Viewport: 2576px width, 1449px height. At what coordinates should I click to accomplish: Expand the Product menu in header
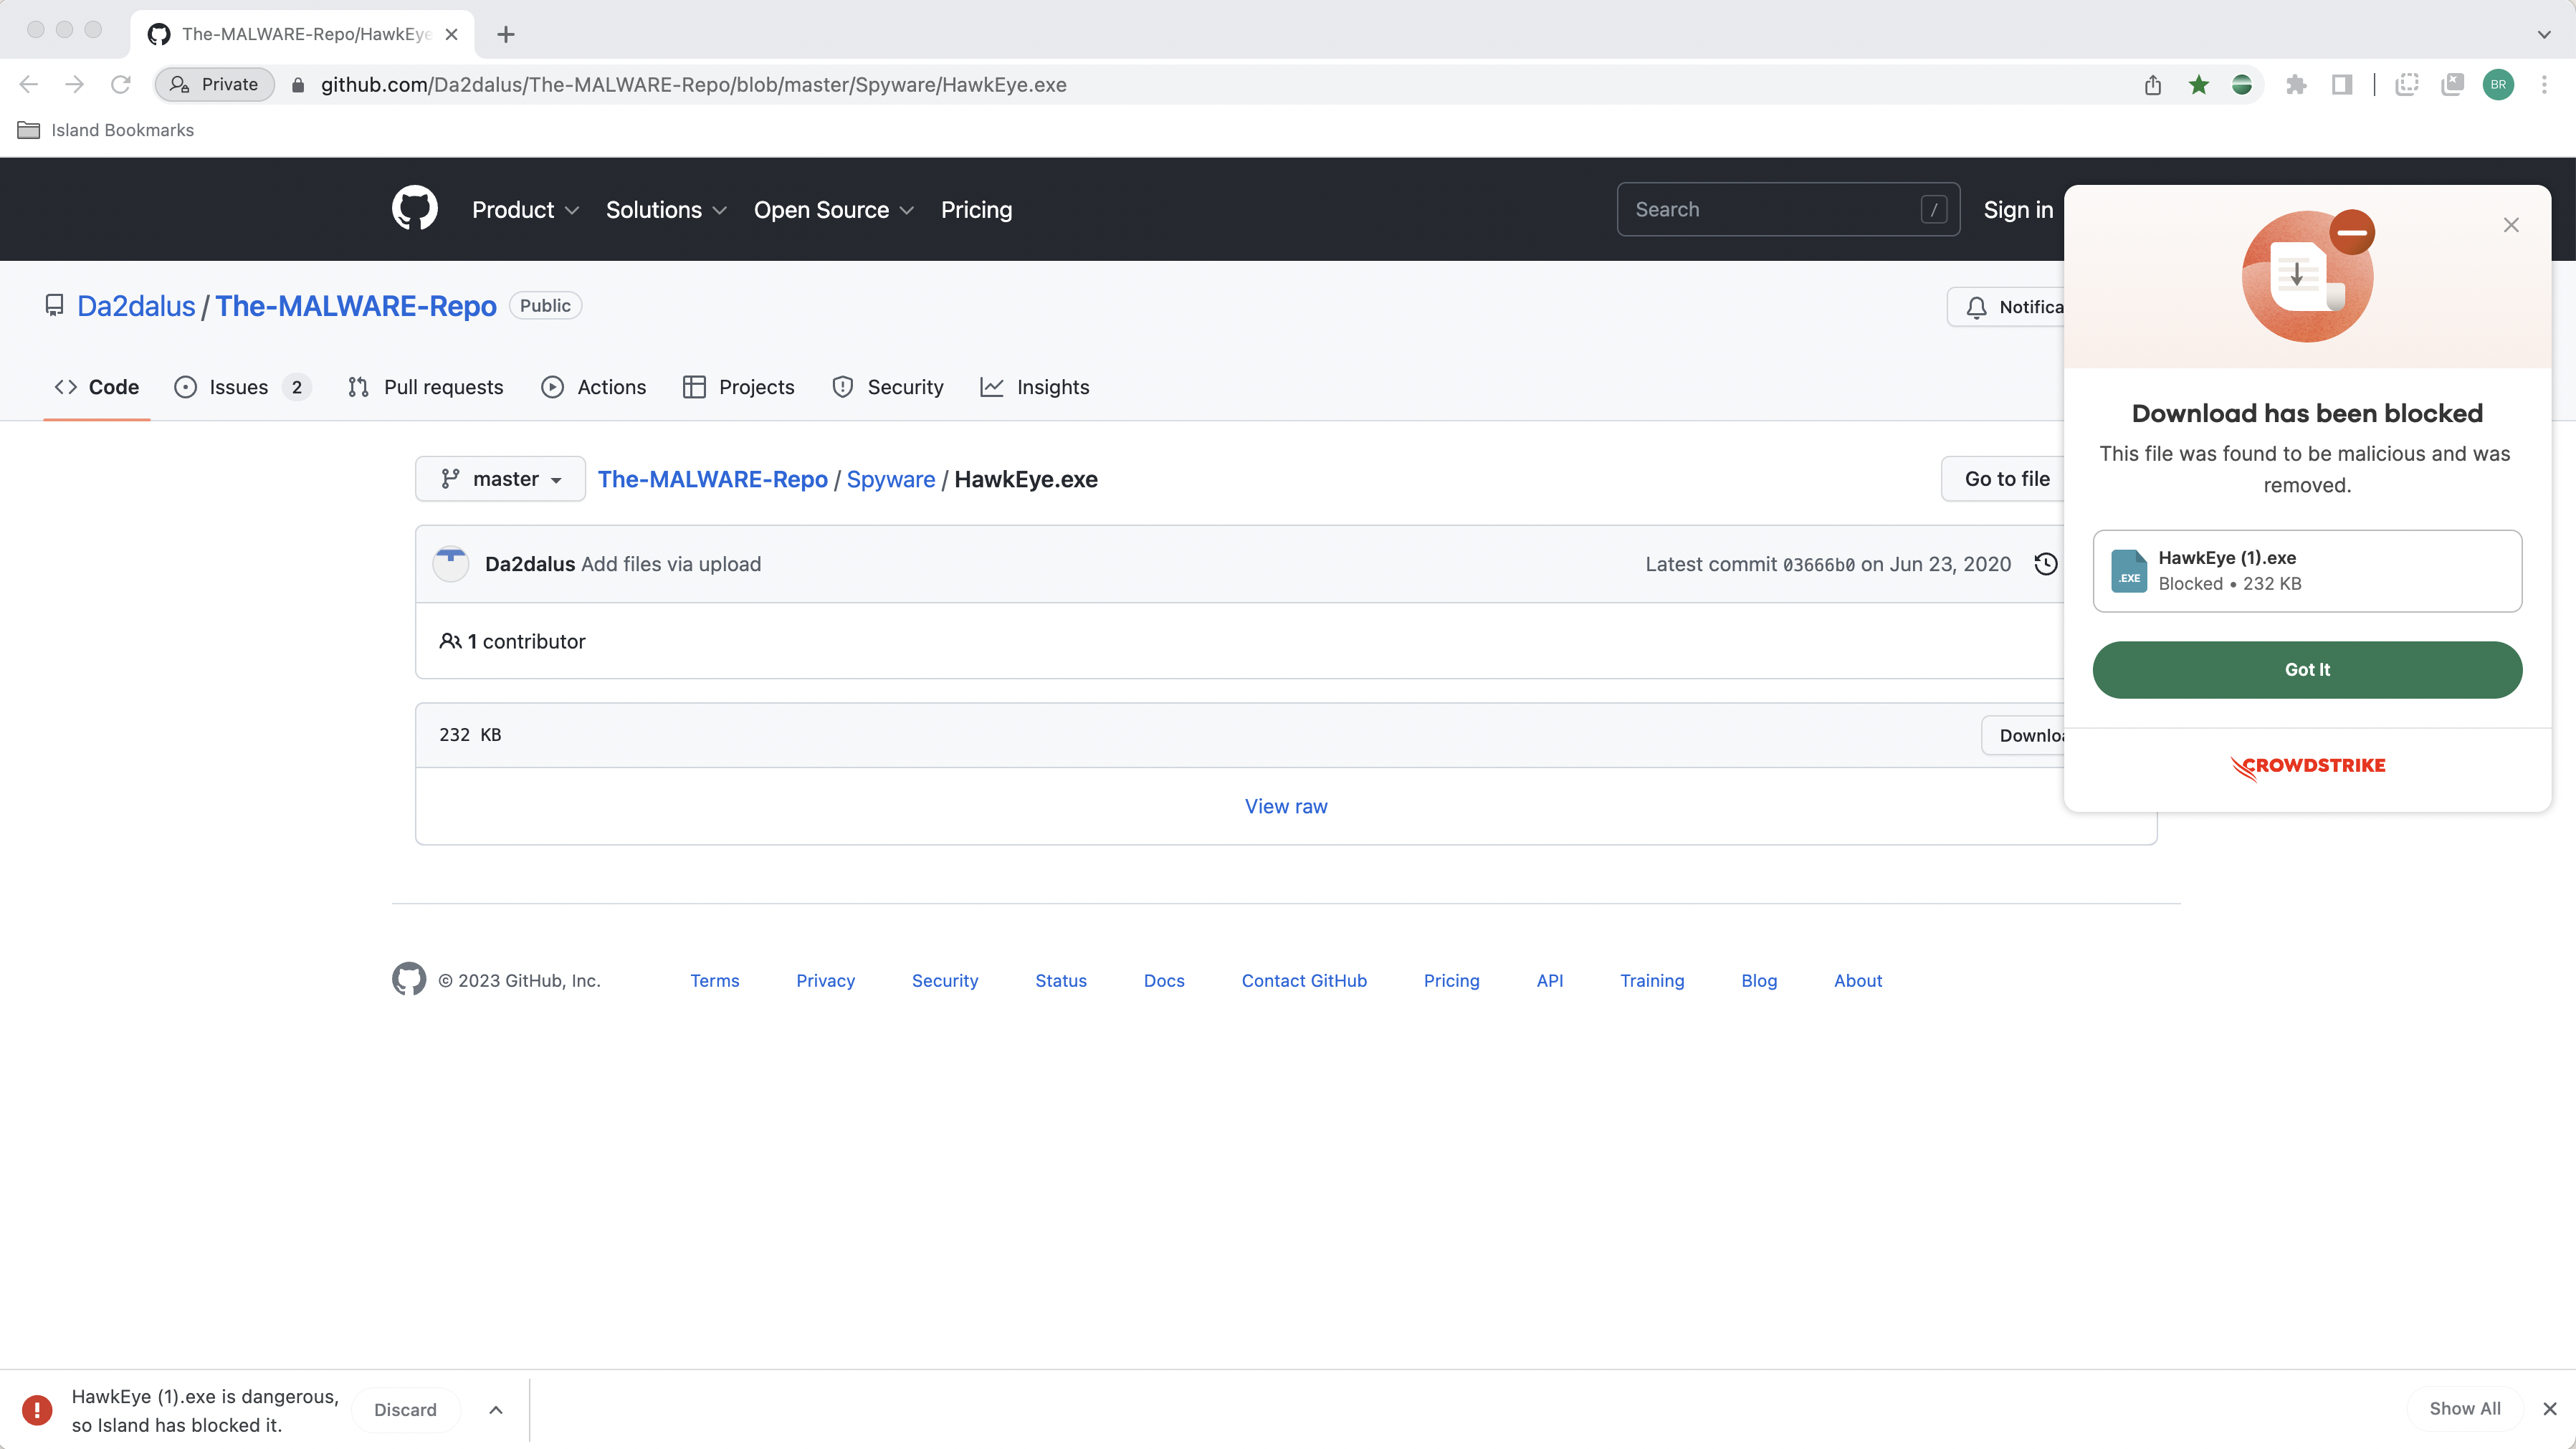[x=525, y=210]
